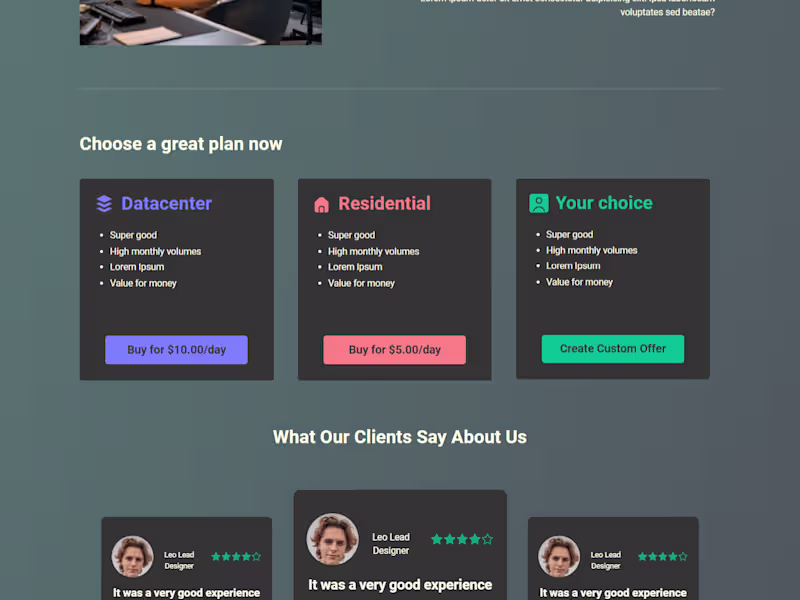Click the empty fifth star on center testimonial
The image size is (800, 600).
(488, 538)
